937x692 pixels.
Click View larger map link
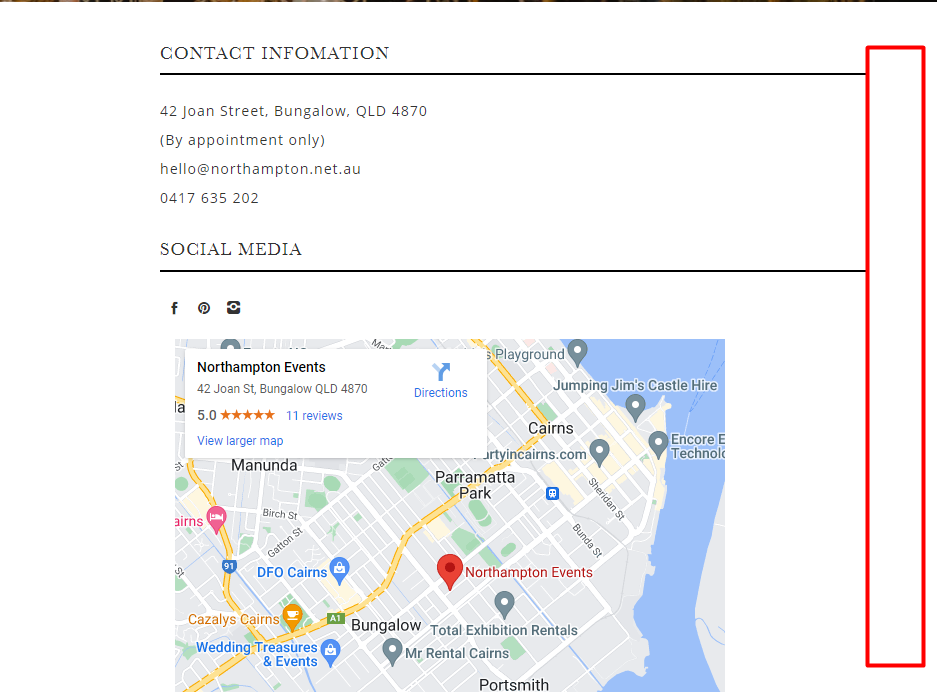pyautogui.click(x=240, y=441)
